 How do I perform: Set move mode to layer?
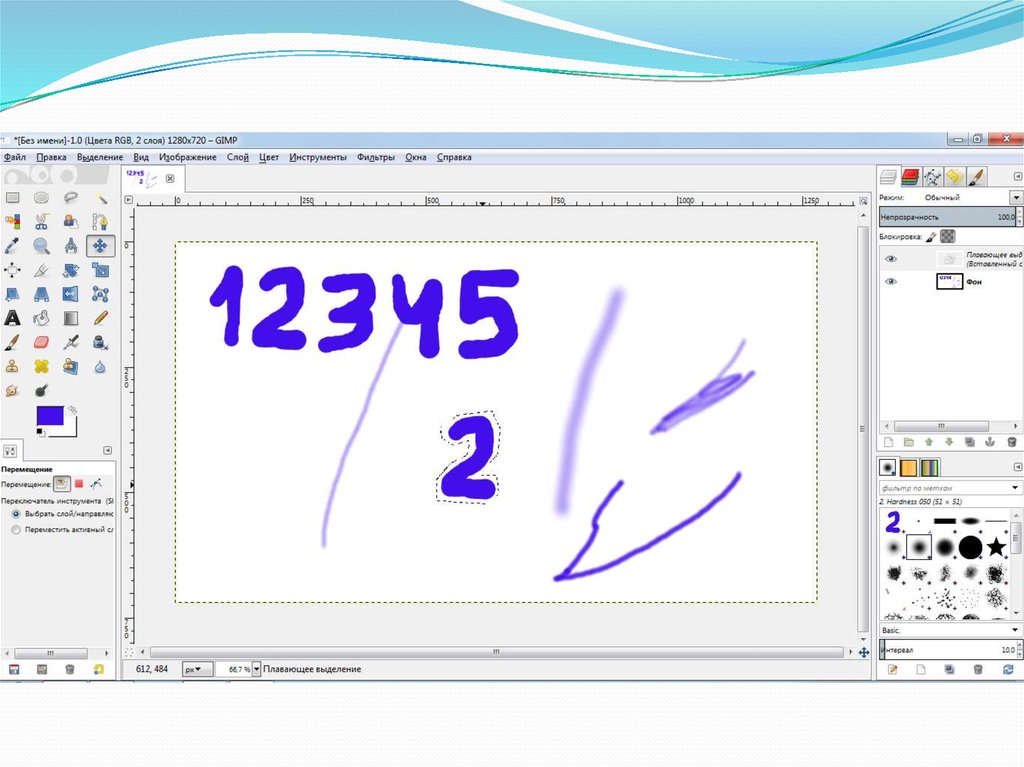coord(61,484)
